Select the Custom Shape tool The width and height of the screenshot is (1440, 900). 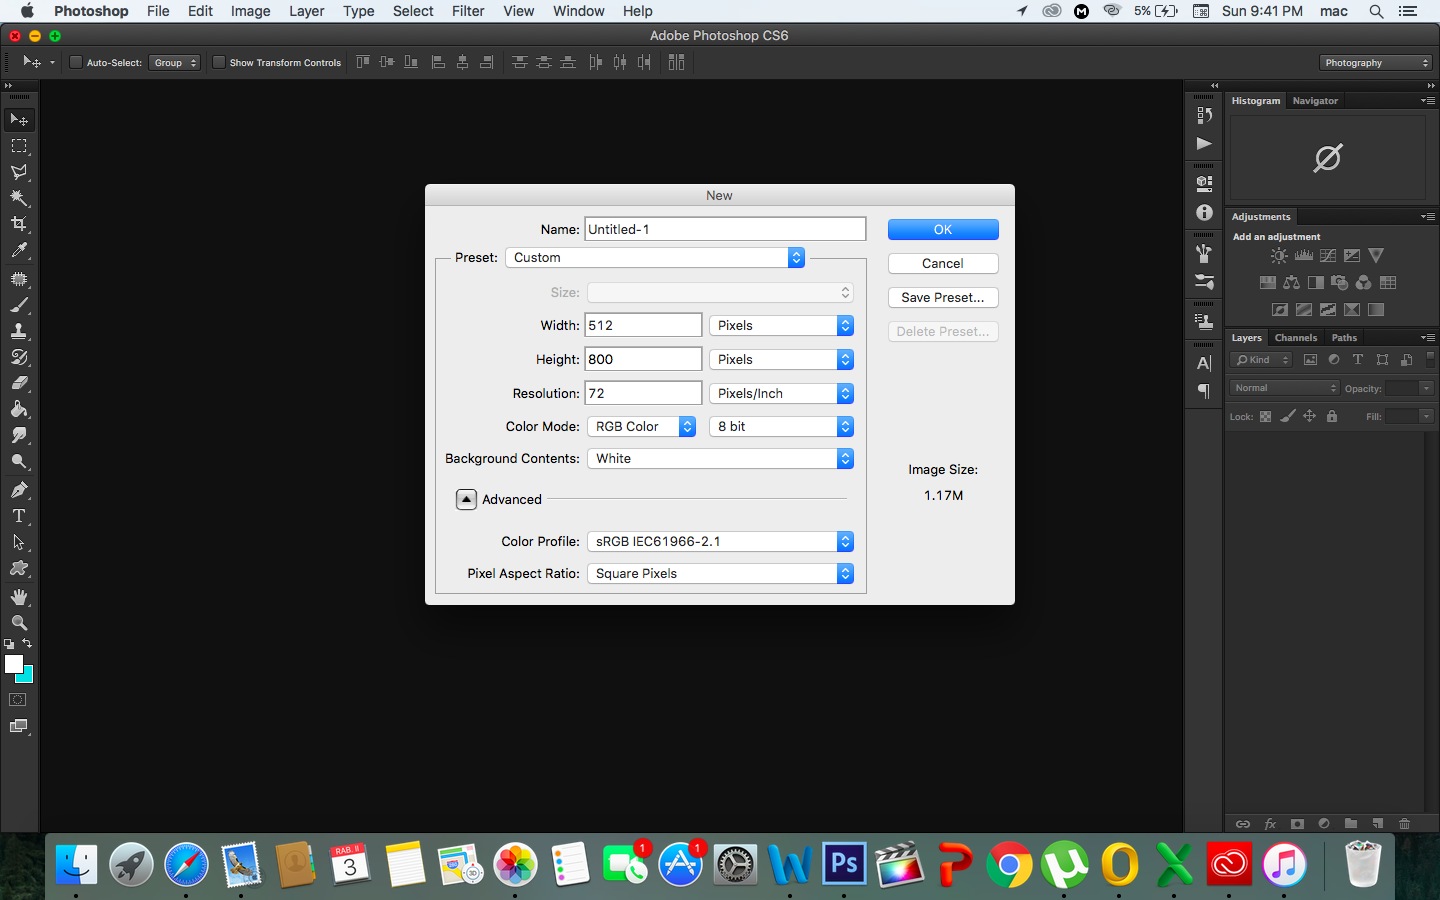19,568
